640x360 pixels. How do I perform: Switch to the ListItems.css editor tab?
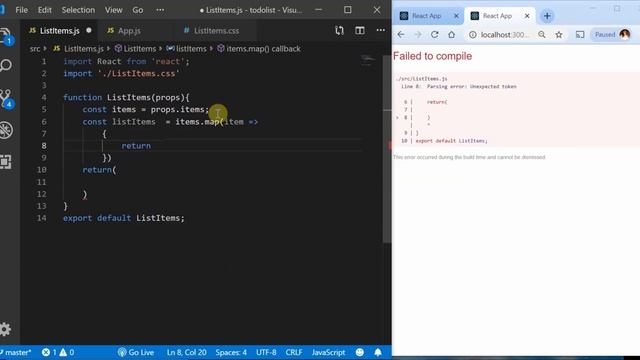pos(216,31)
